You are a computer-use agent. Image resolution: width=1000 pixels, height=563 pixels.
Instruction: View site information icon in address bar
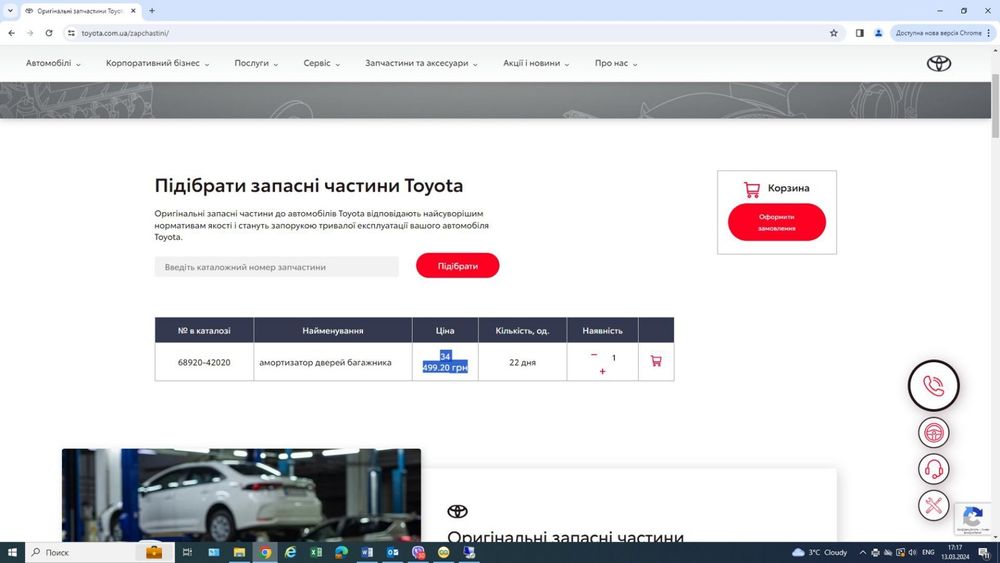71,33
